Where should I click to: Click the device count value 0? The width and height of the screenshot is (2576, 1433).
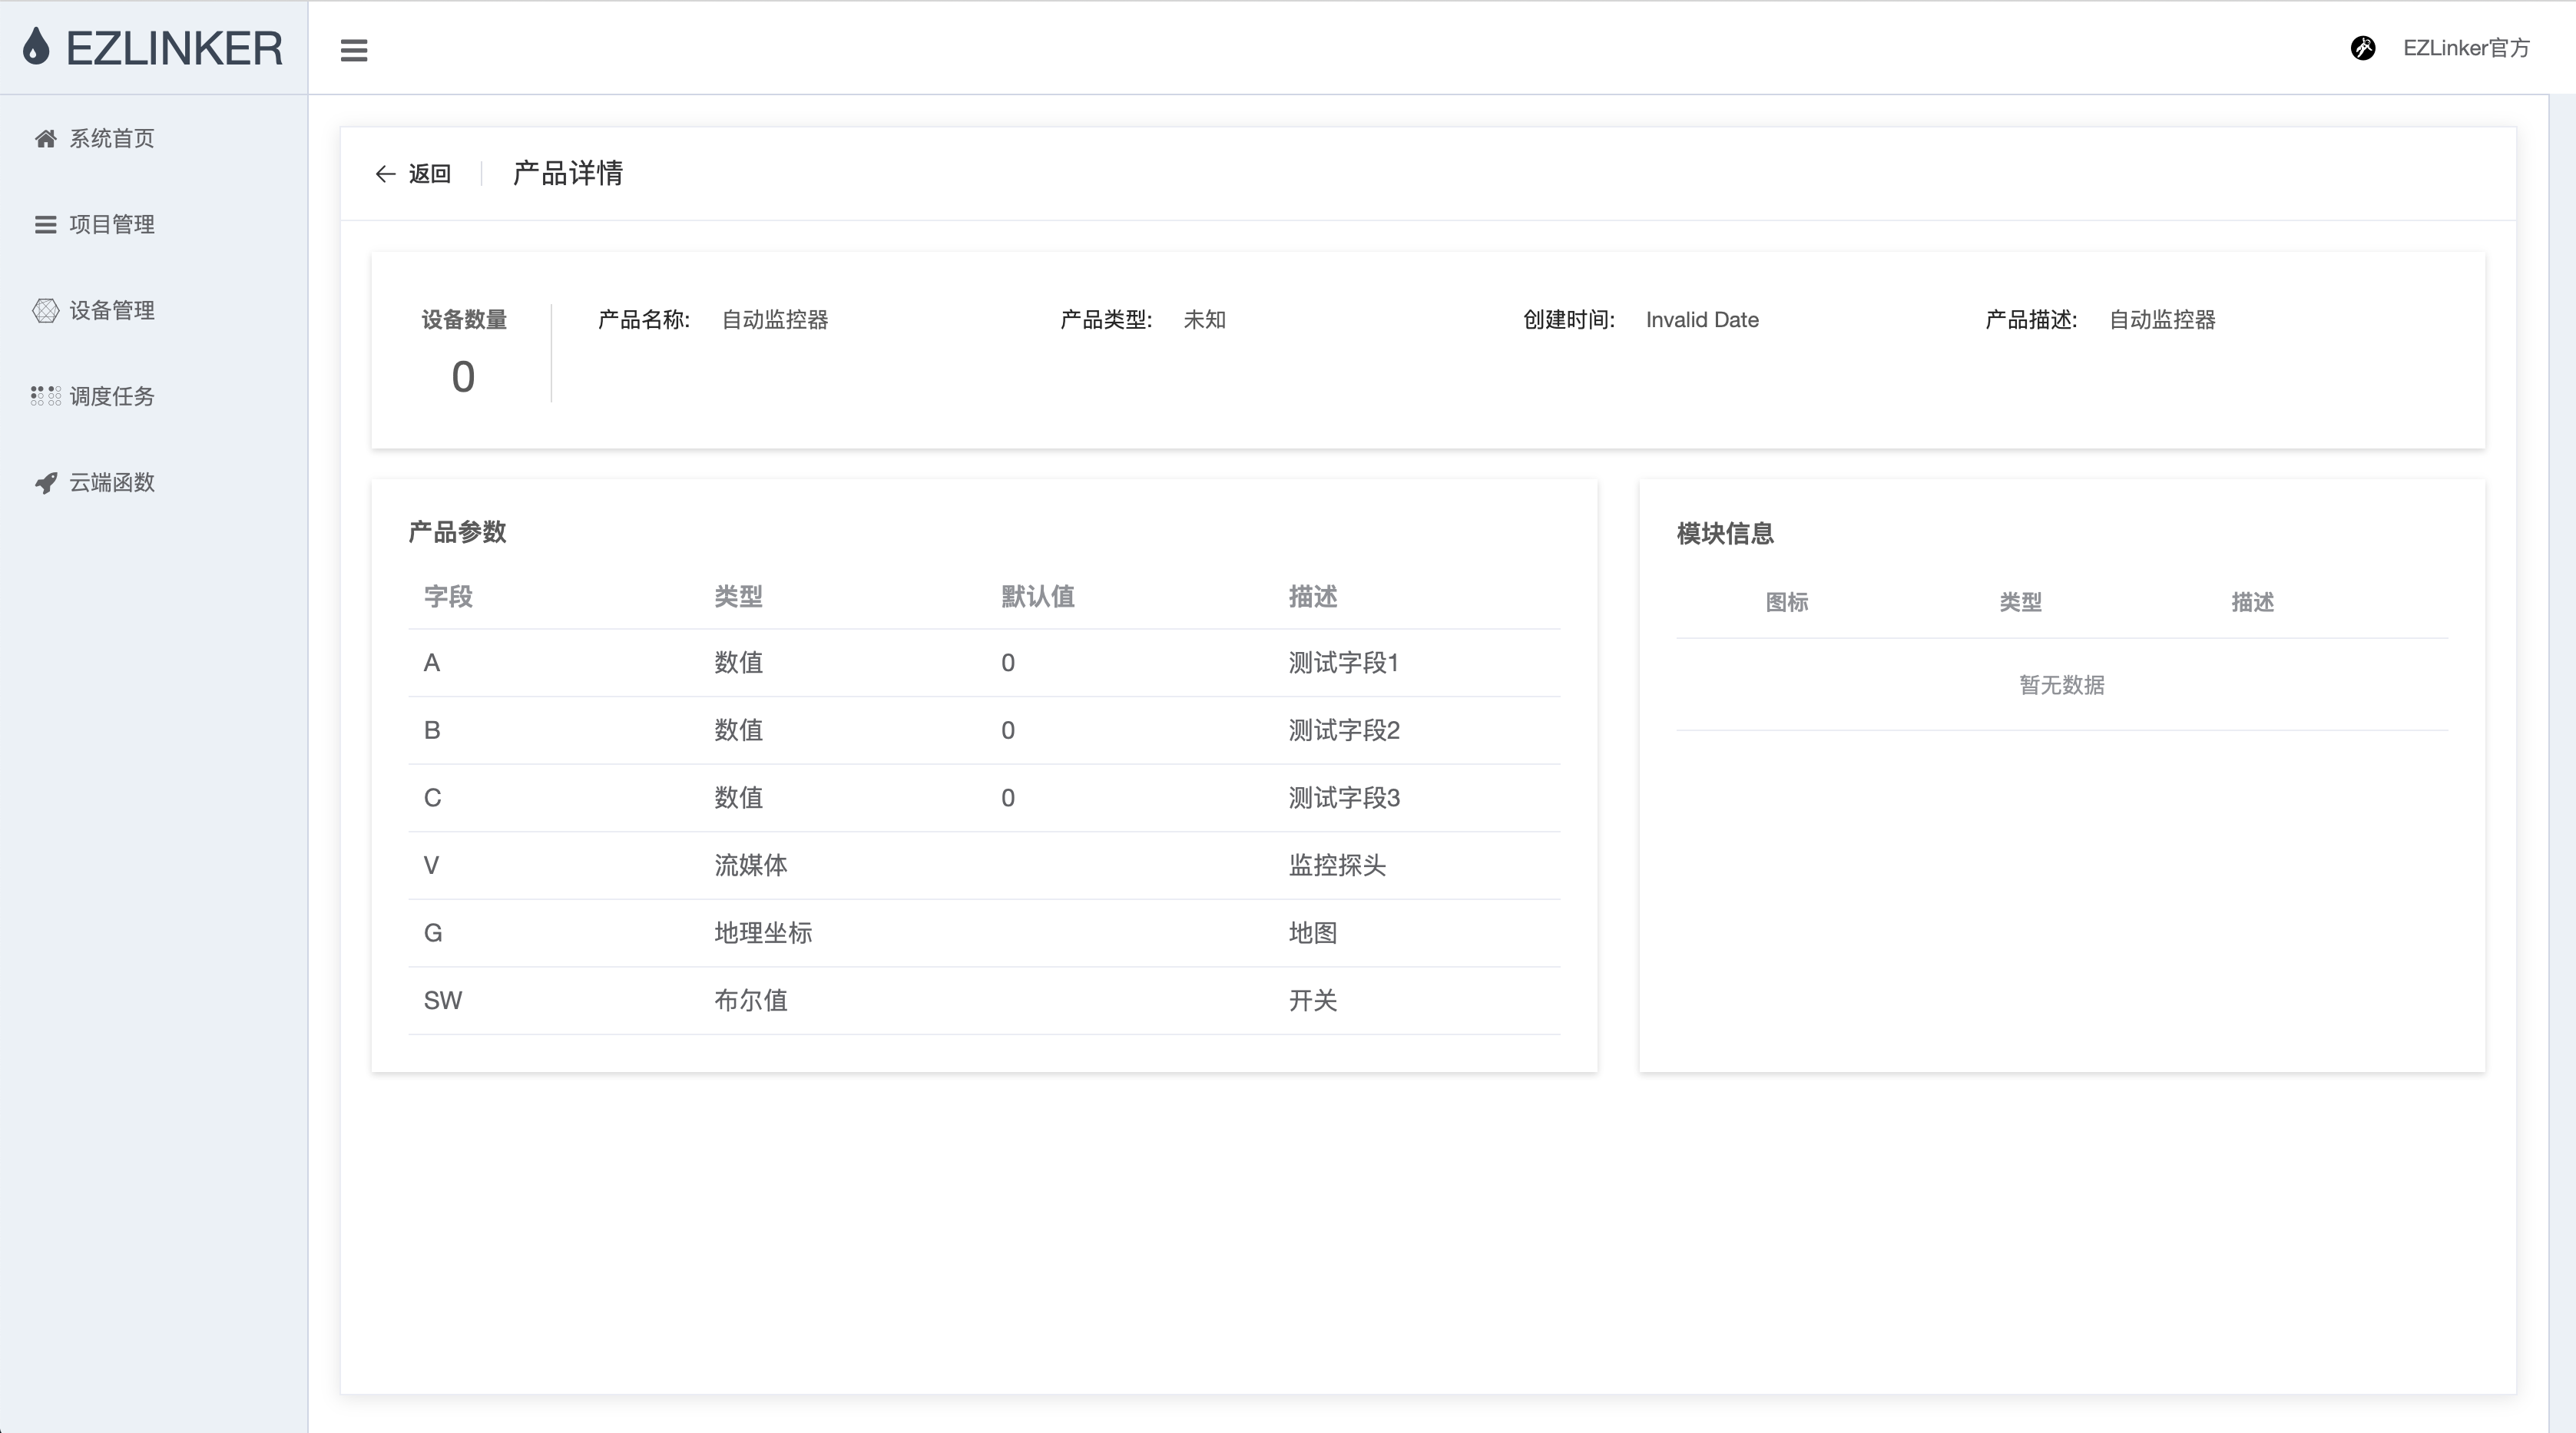[463, 377]
